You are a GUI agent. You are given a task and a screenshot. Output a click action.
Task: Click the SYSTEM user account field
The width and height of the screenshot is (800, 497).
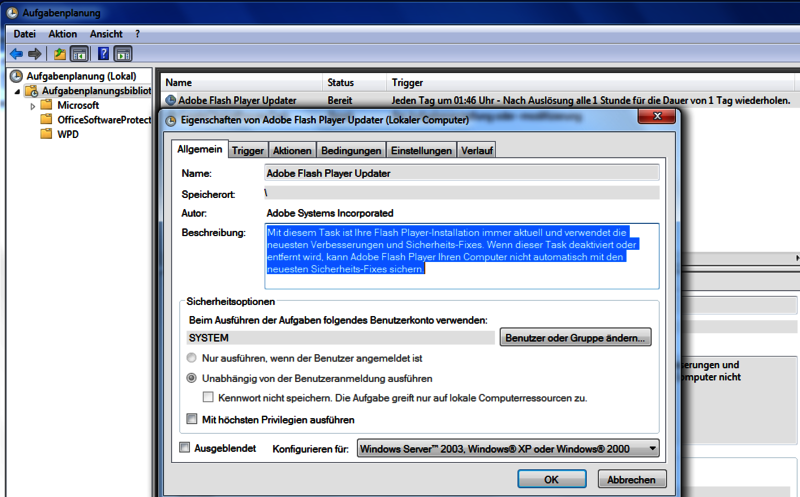pos(340,338)
